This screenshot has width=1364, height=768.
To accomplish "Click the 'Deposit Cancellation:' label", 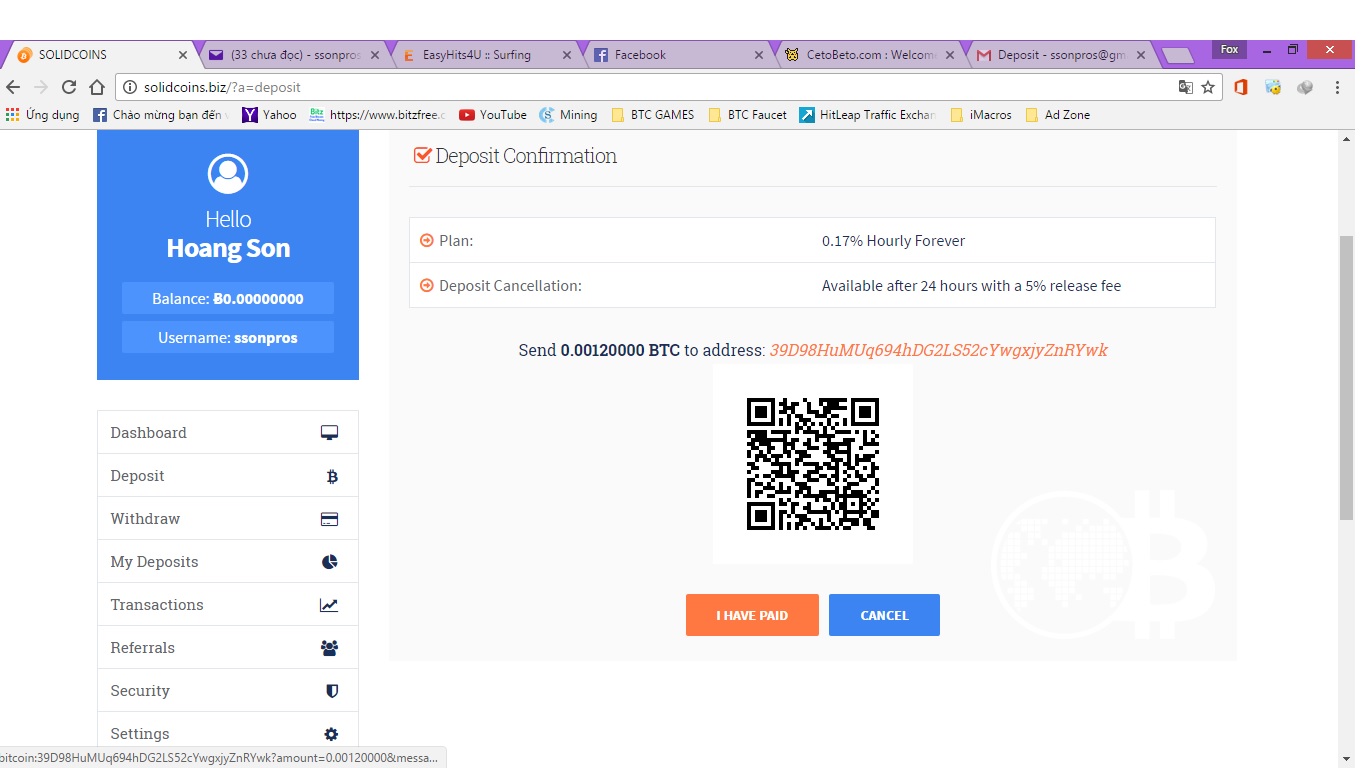I will tap(510, 286).
